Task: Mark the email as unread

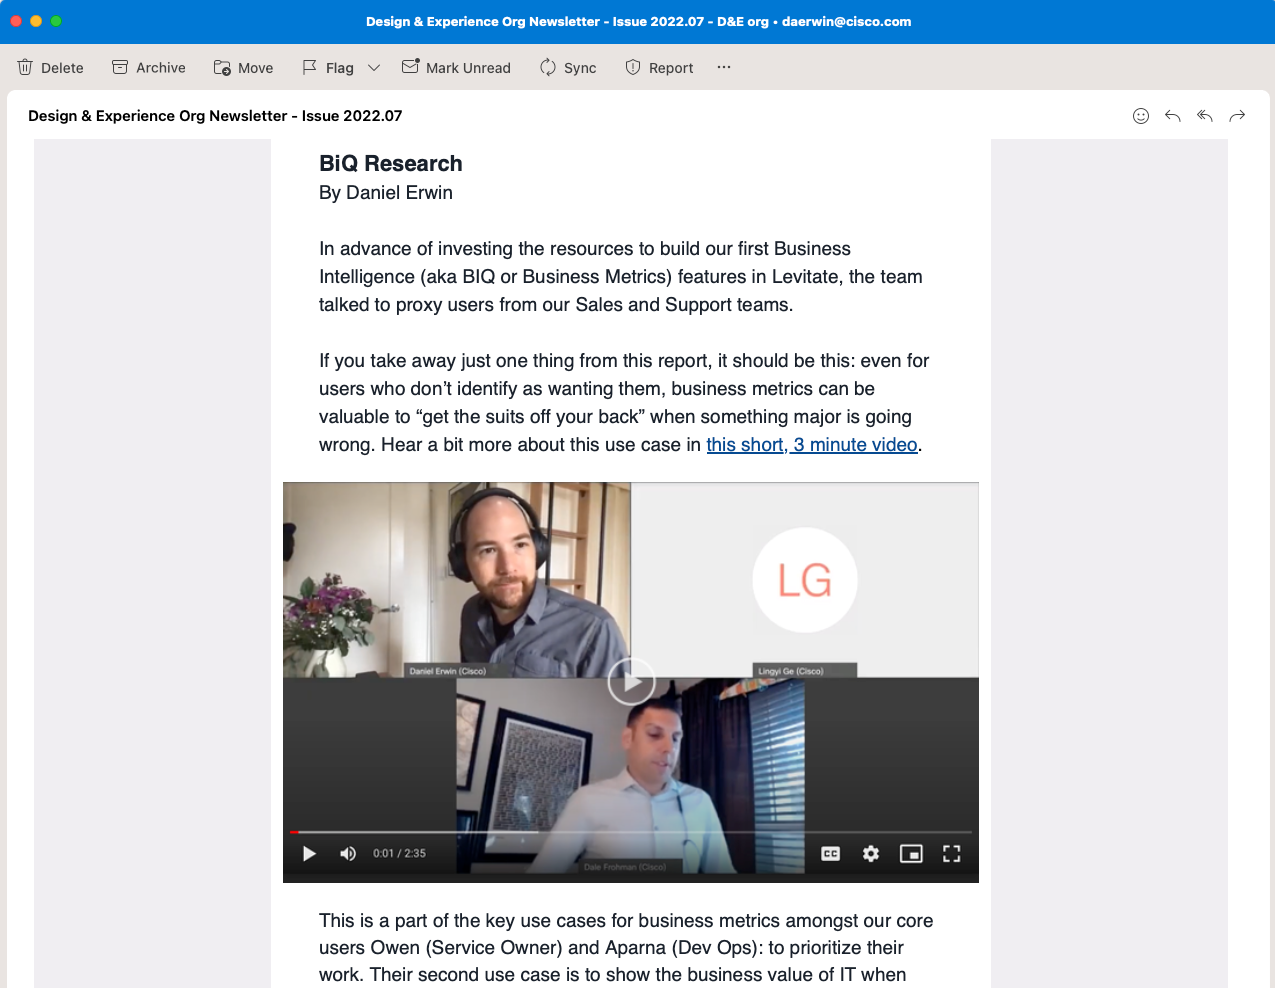Action: tap(456, 68)
